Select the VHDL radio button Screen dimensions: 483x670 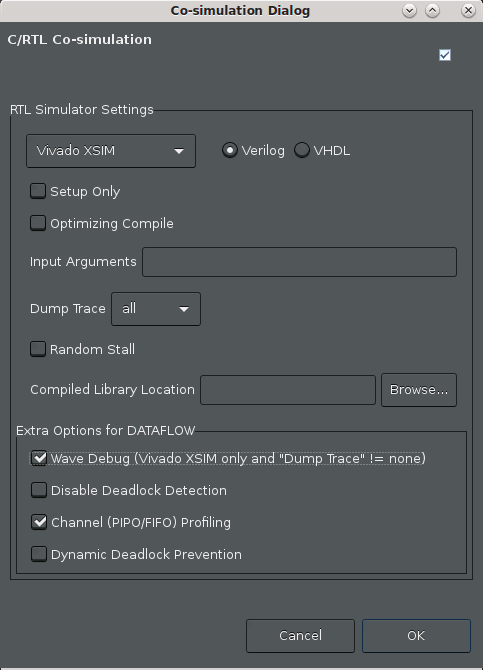302,150
